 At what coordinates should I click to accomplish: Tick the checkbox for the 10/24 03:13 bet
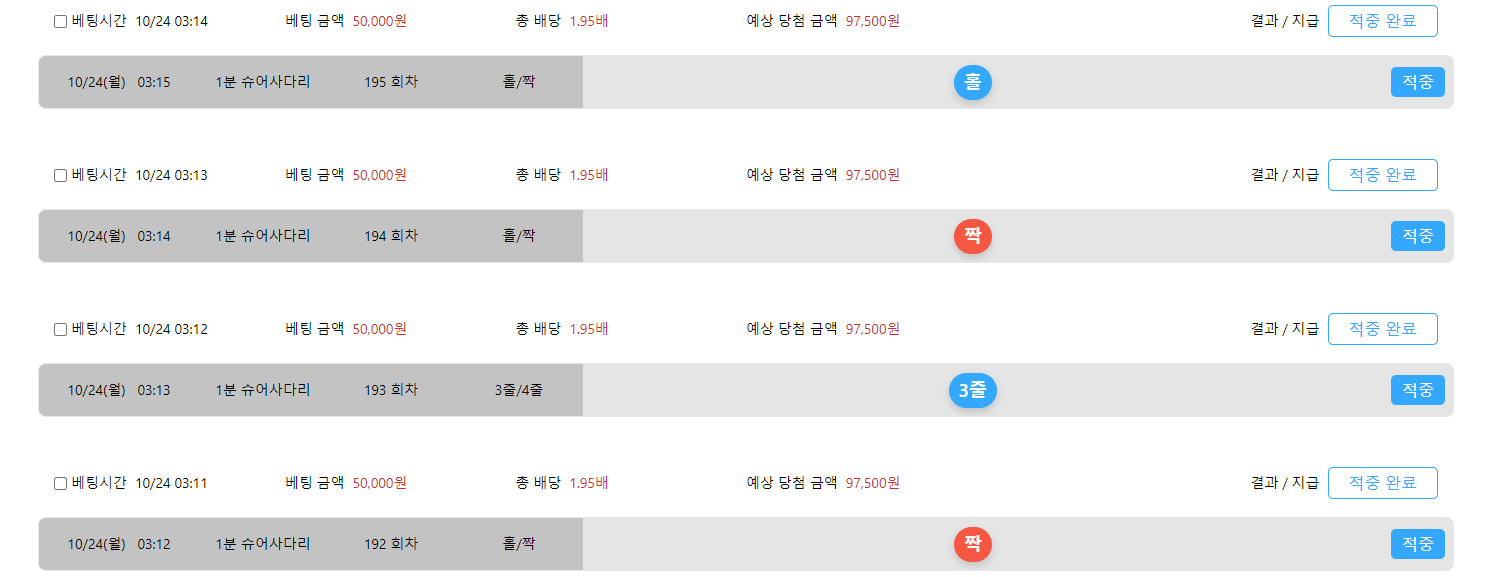pos(60,175)
